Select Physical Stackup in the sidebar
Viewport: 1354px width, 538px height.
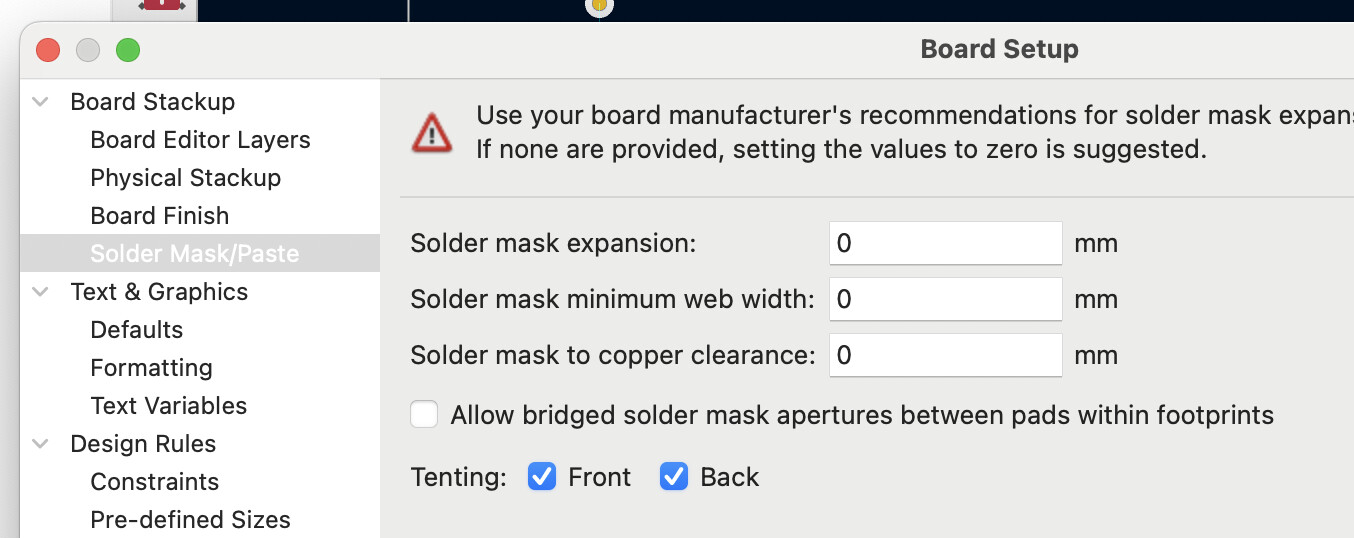click(185, 178)
